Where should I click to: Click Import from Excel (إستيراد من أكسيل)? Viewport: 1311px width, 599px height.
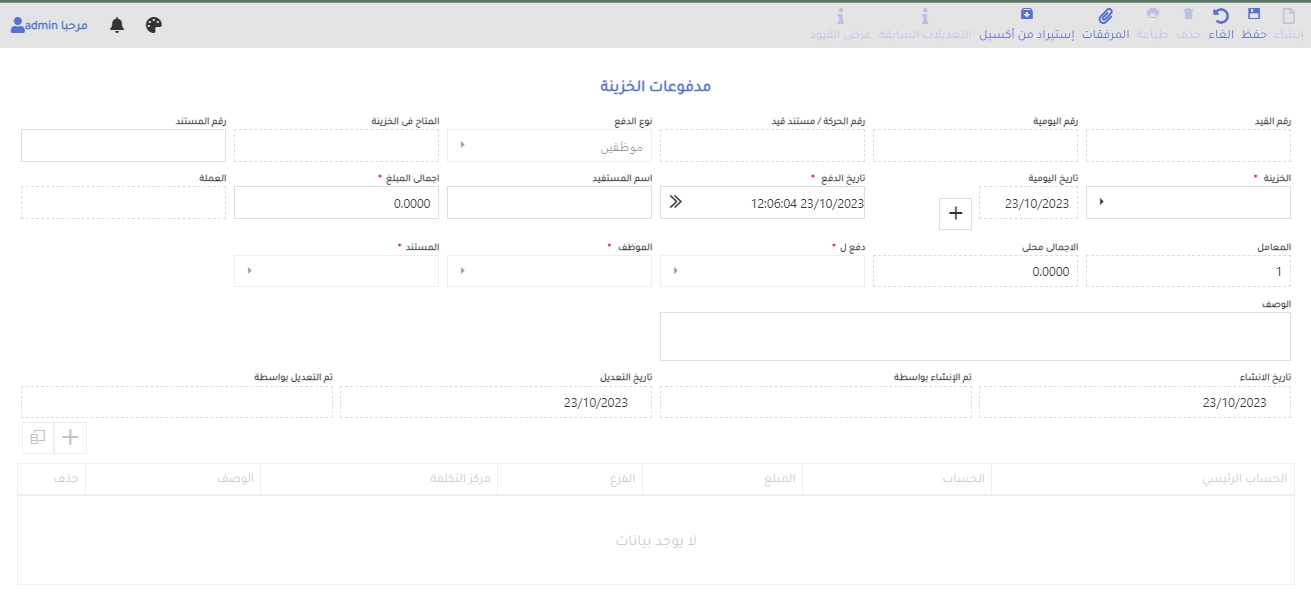[1026, 15]
